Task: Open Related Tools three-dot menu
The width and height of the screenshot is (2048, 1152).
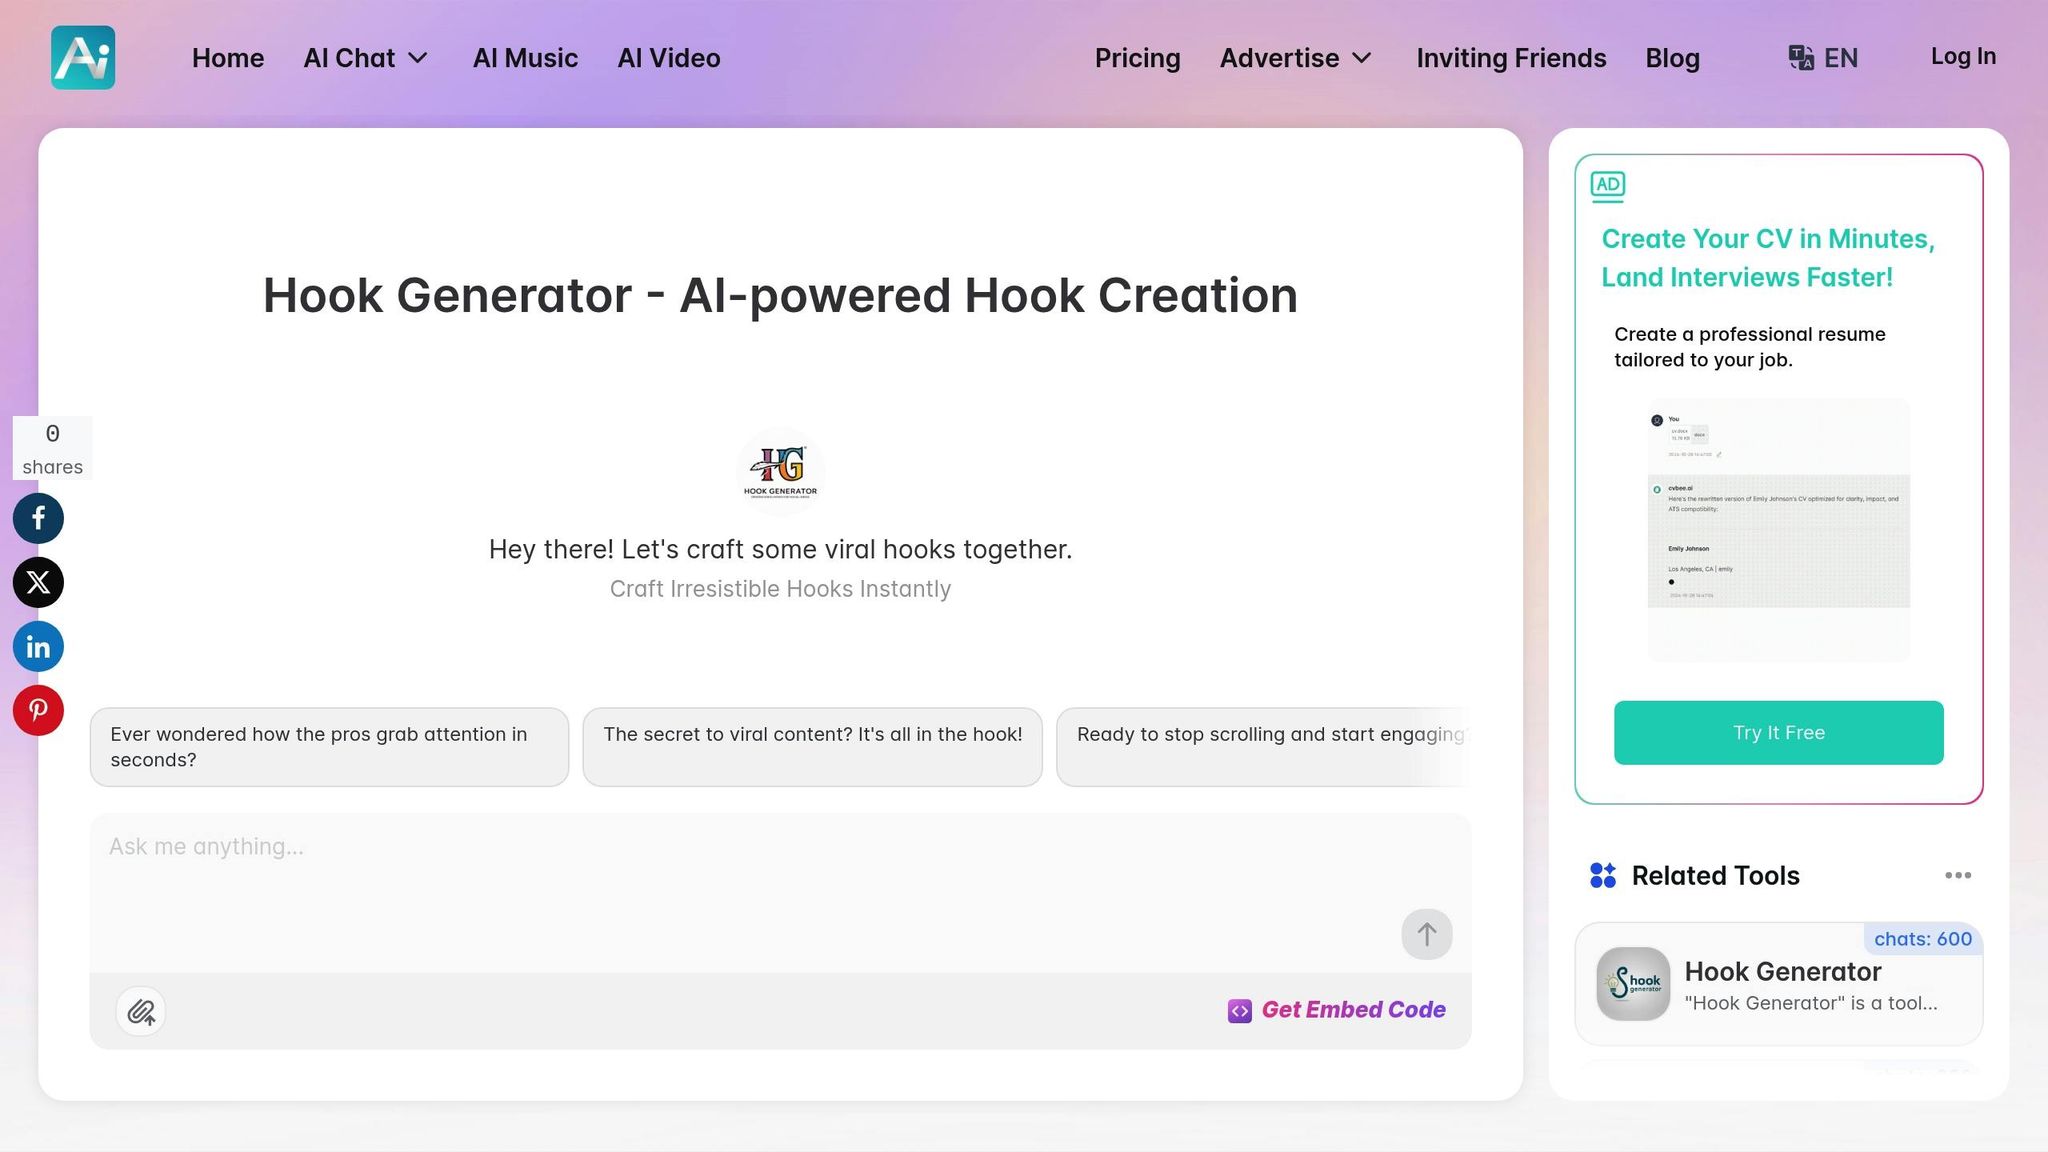Action: tap(1958, 875)
